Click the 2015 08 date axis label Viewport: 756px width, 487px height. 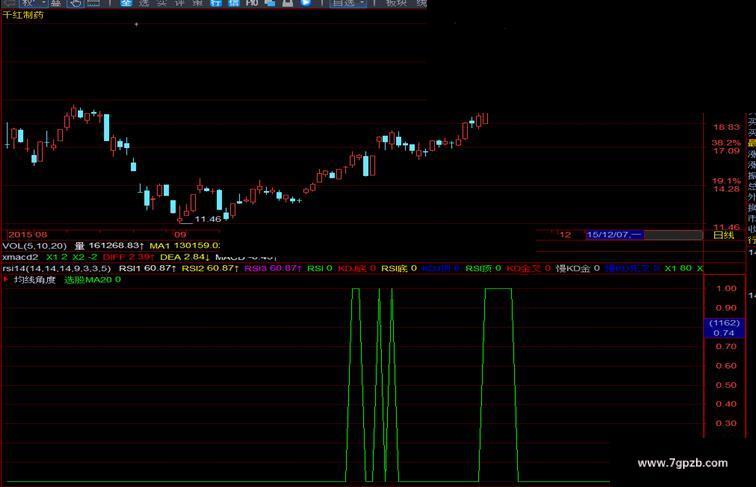[x=28, y=235]
